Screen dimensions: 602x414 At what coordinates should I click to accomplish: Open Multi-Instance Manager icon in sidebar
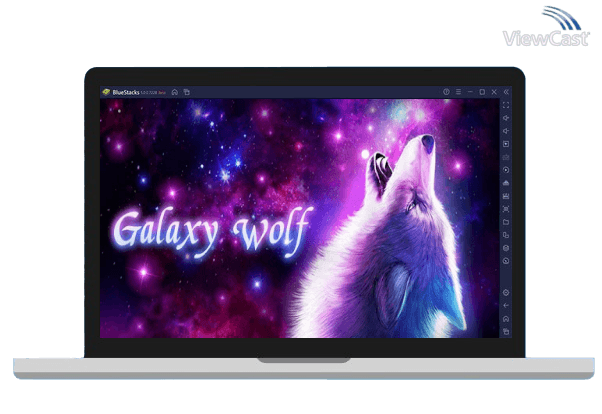(506, 235)
